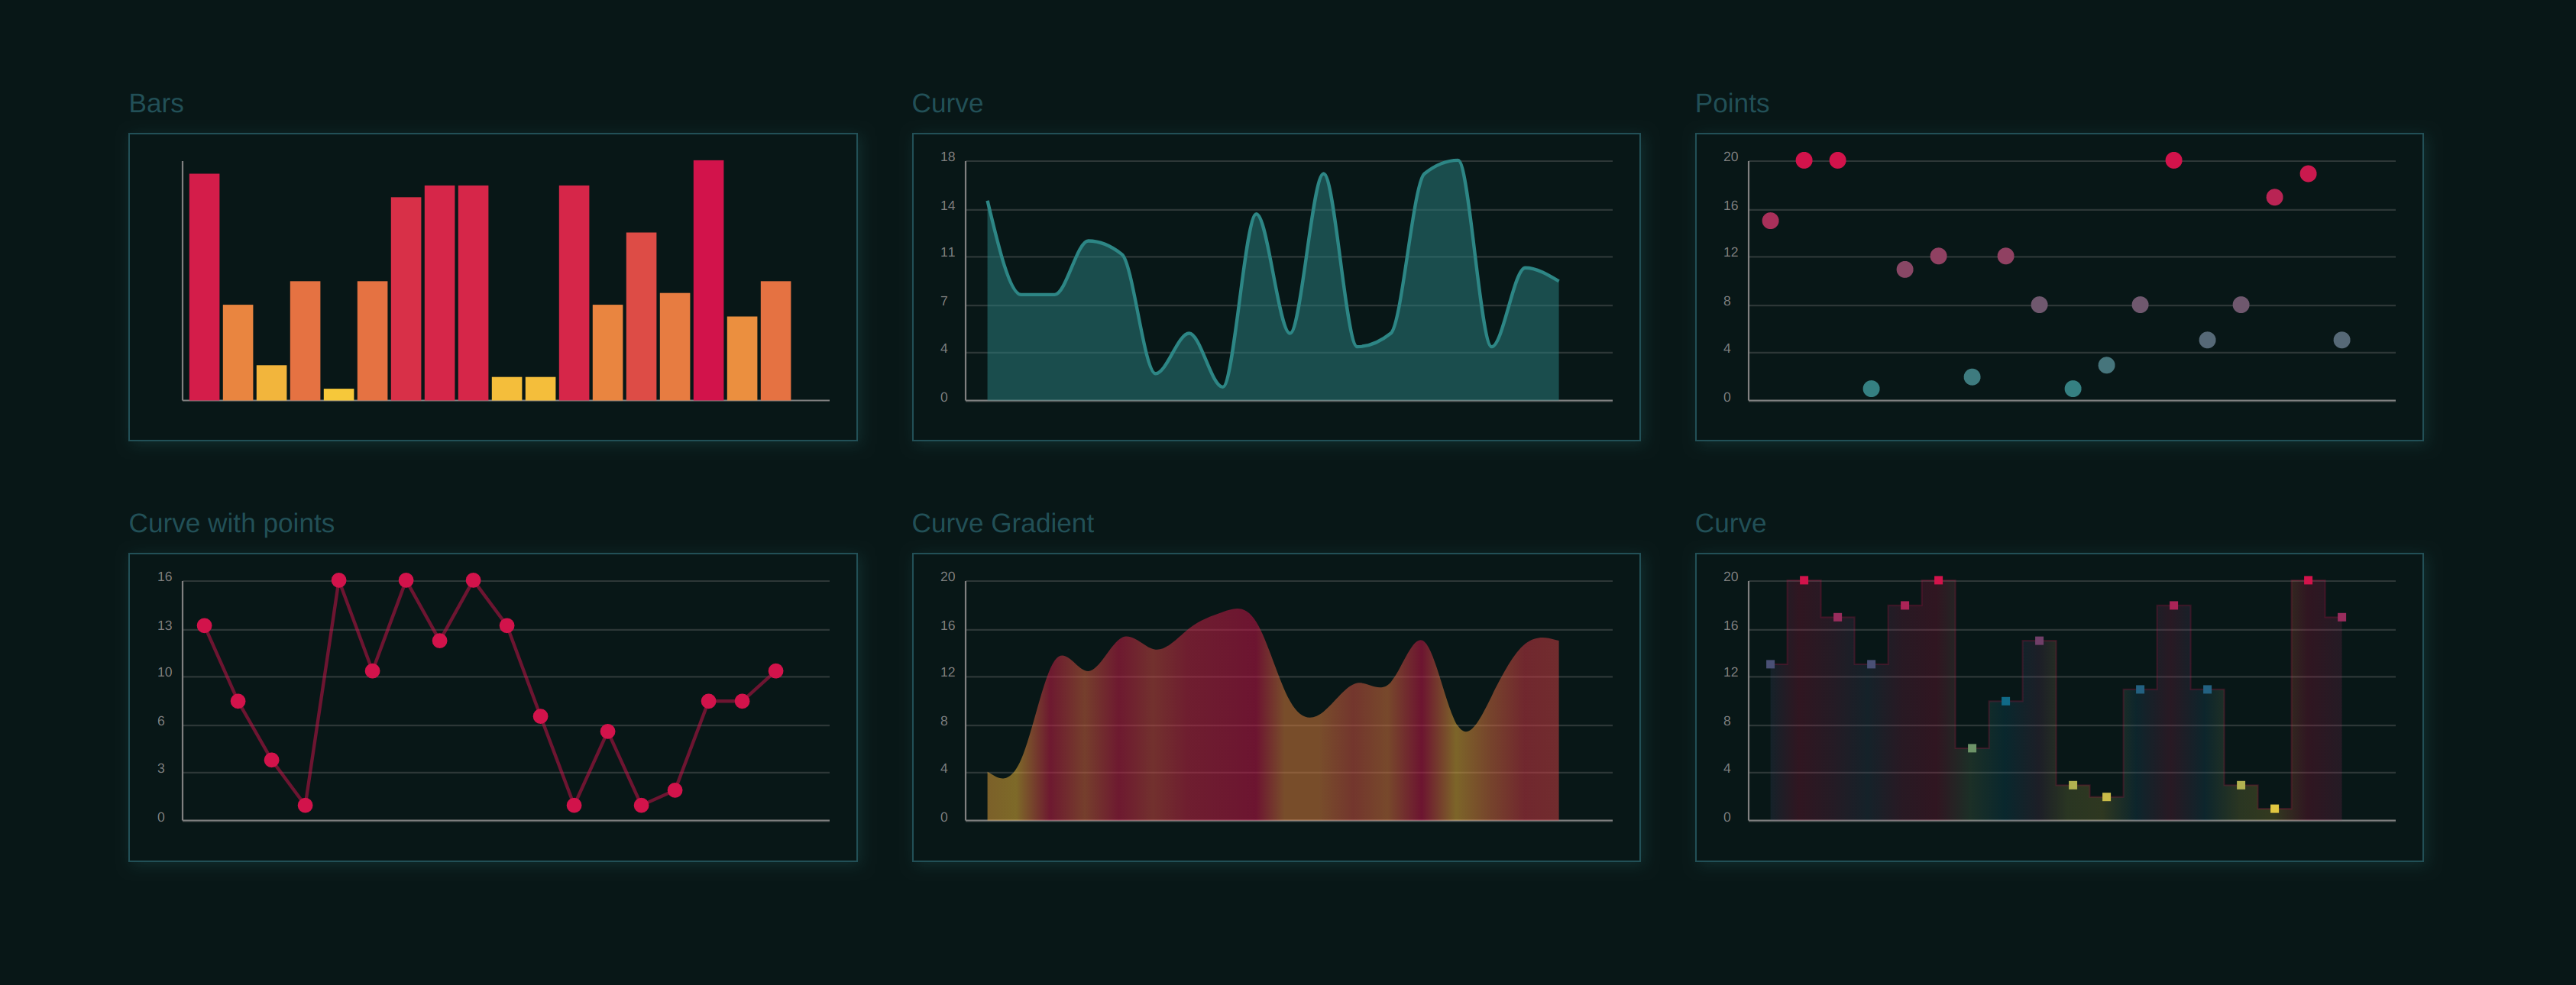
Task: Click the highest peak of the teal curve
Action: pyautogui.click(x=1457, y=161)
